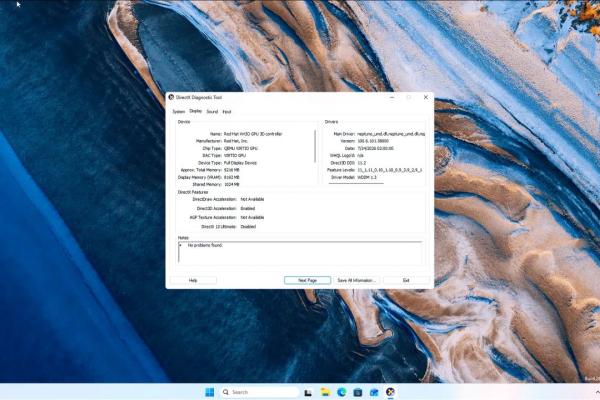Click the 'n/a' WHQL Logo'd value
Image resolution: width=600 pixels, height=400 pixels.
click(360, 156)
